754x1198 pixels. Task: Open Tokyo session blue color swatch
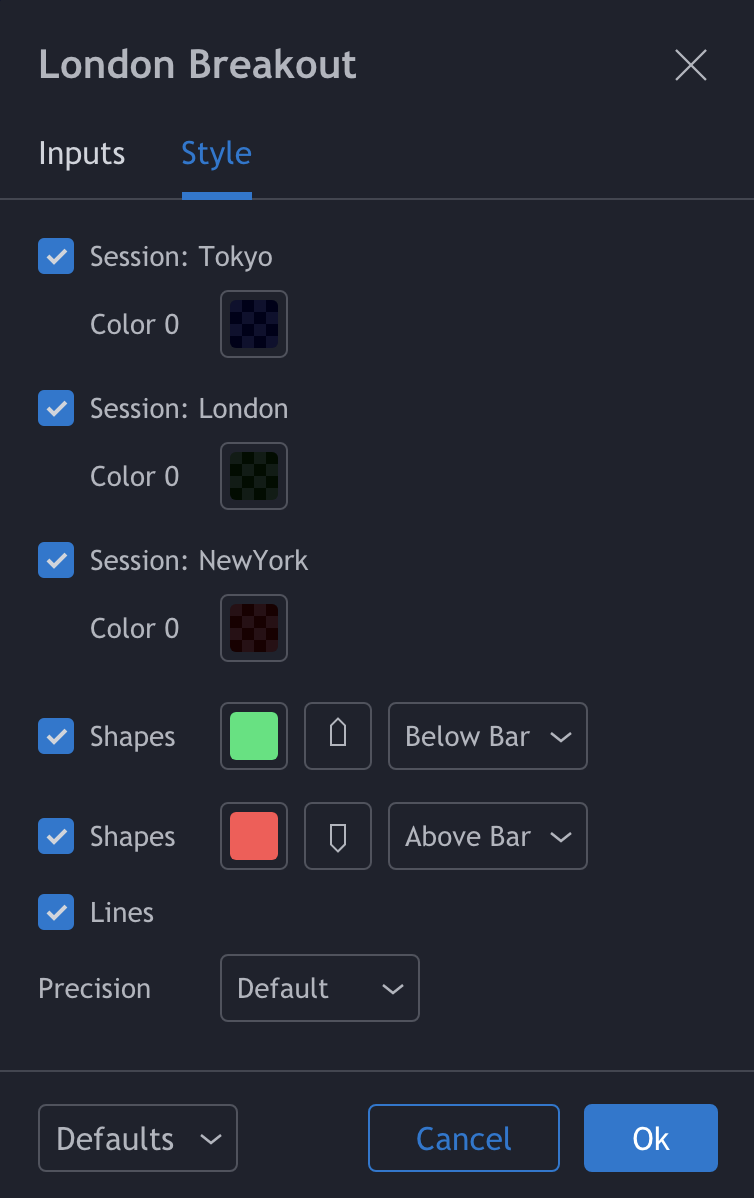tap(254, 324)
